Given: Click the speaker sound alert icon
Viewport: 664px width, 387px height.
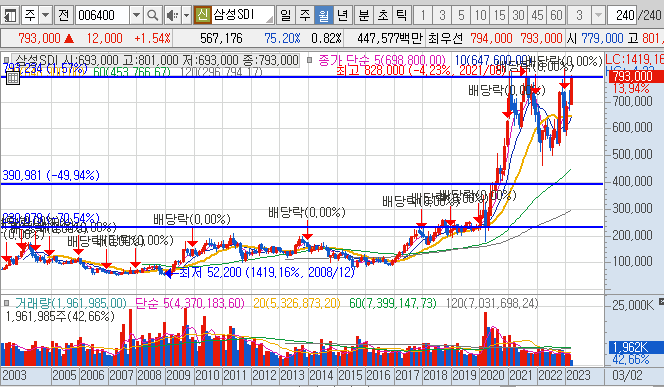Looking at the screenshot, I should 172,16.
